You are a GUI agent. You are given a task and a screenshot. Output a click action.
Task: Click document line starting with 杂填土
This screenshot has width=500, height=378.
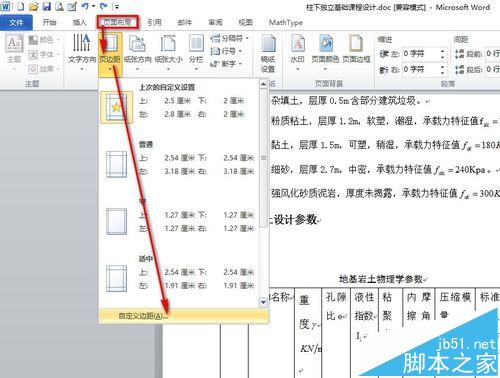346,100
